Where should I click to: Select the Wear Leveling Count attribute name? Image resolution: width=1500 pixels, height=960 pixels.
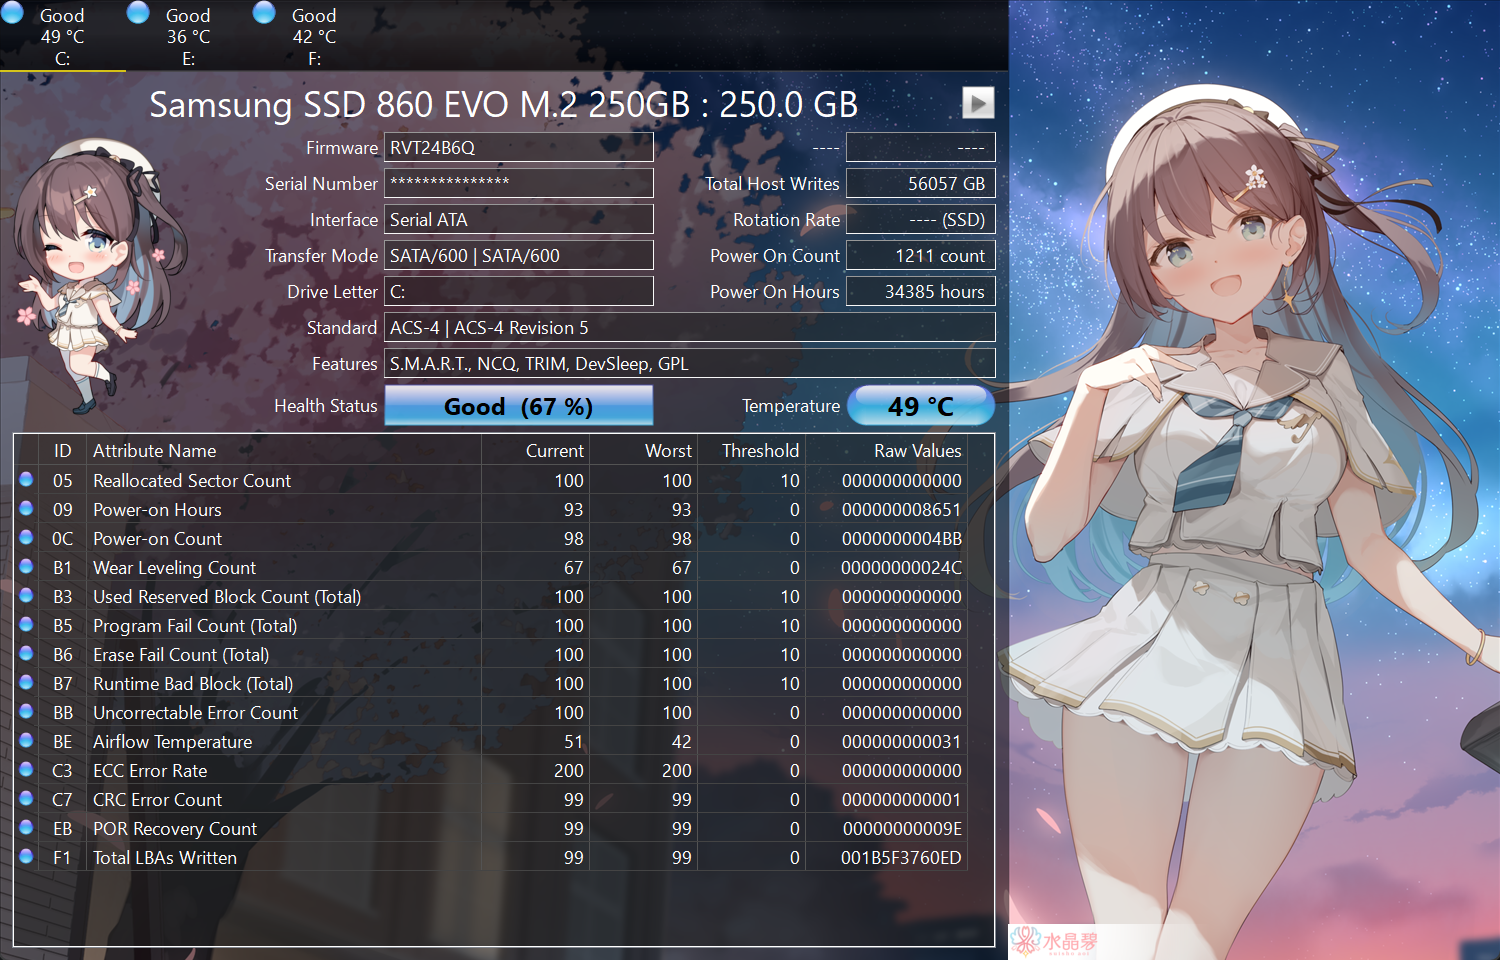tap(175, 568)
